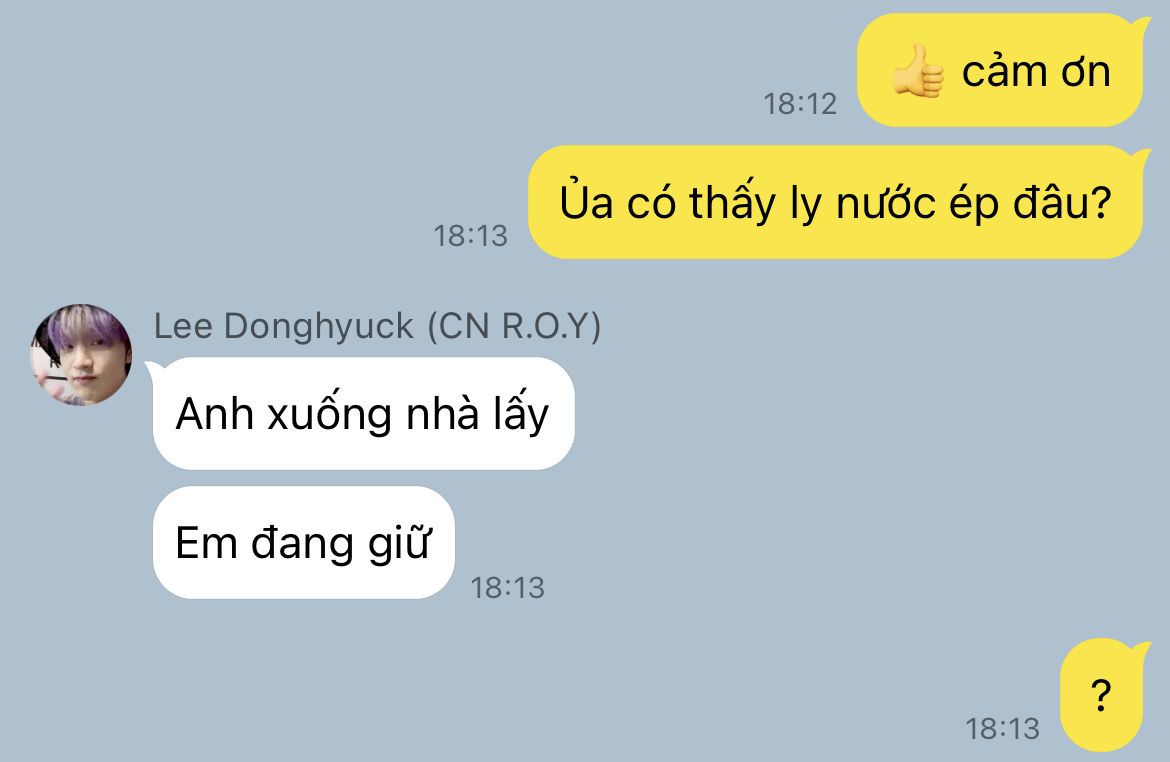Click the word "Anh" in the white bubble

click(x=214, y=413)
